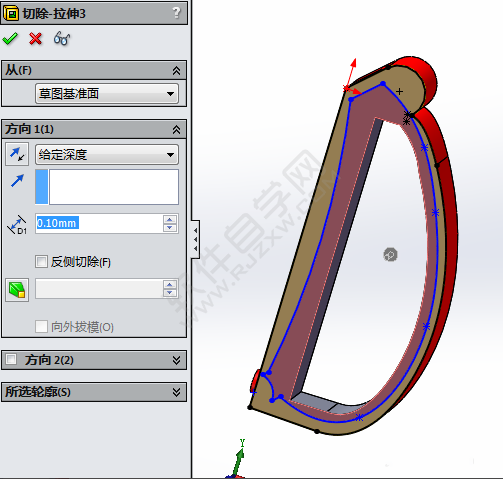Enable 方向 2(2) checkbox

pyautogui.click(x=11, y=359)
